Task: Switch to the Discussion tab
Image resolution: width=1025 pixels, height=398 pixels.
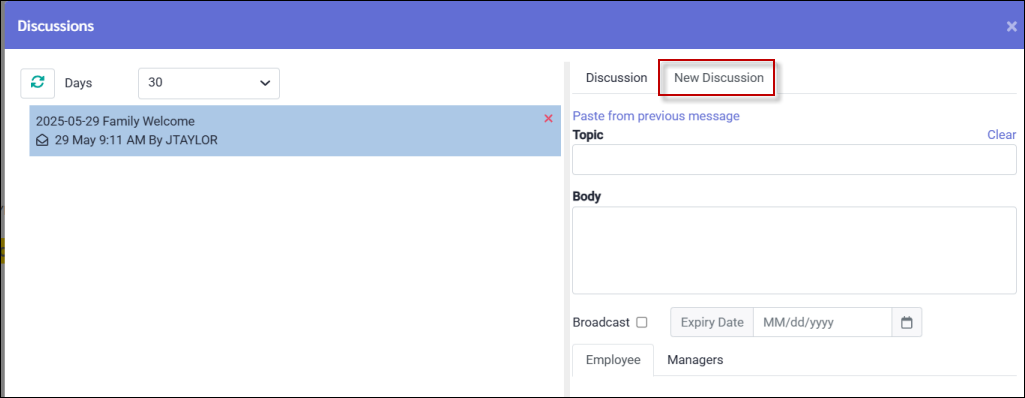Action: click(x=616, y=78)
